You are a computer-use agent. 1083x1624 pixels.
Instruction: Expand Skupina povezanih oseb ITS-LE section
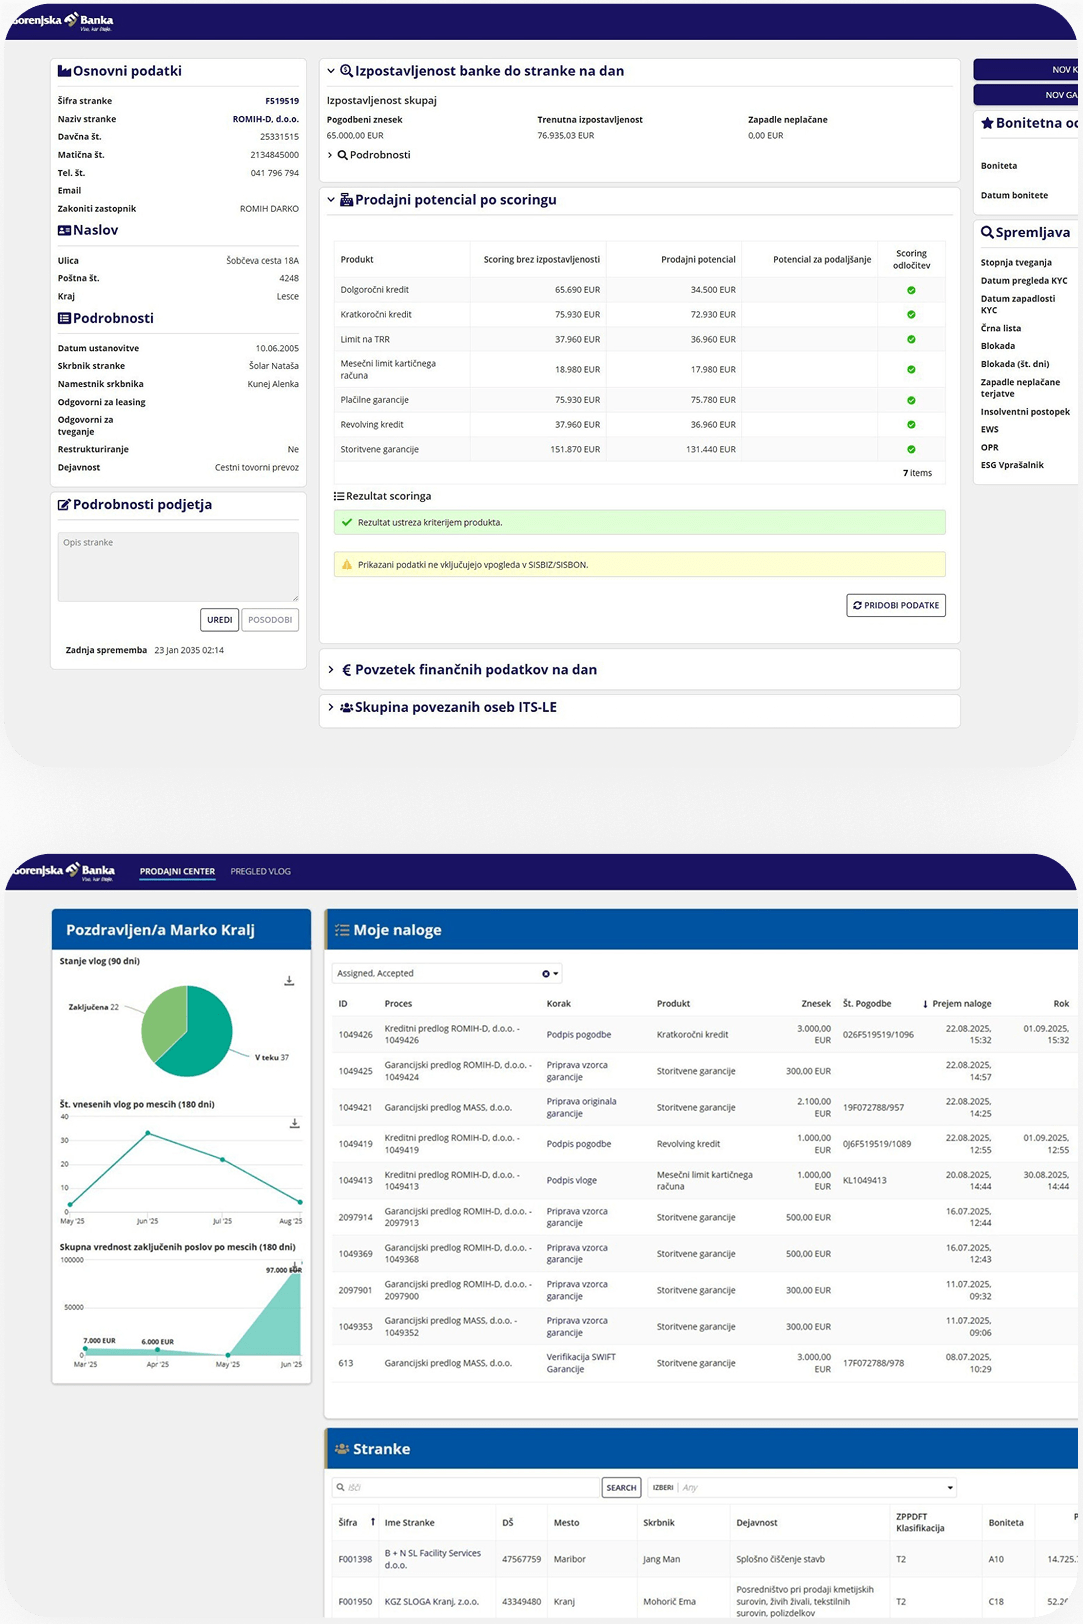(x=331, y=707)
